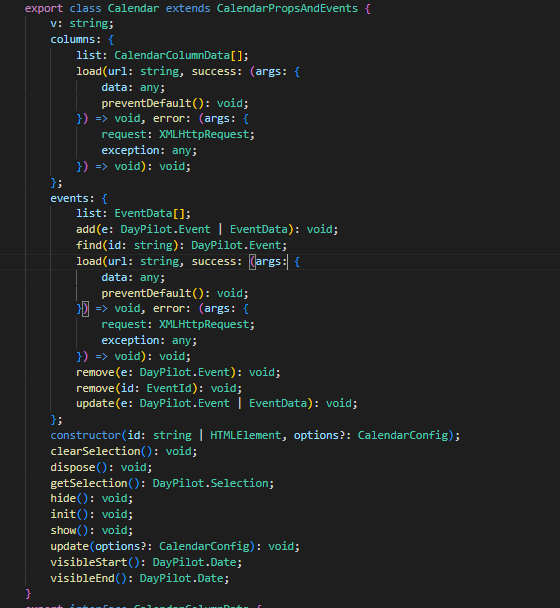Click the constructor keyword
Viewport: 560px width, 608px height.
coord(85,435)
